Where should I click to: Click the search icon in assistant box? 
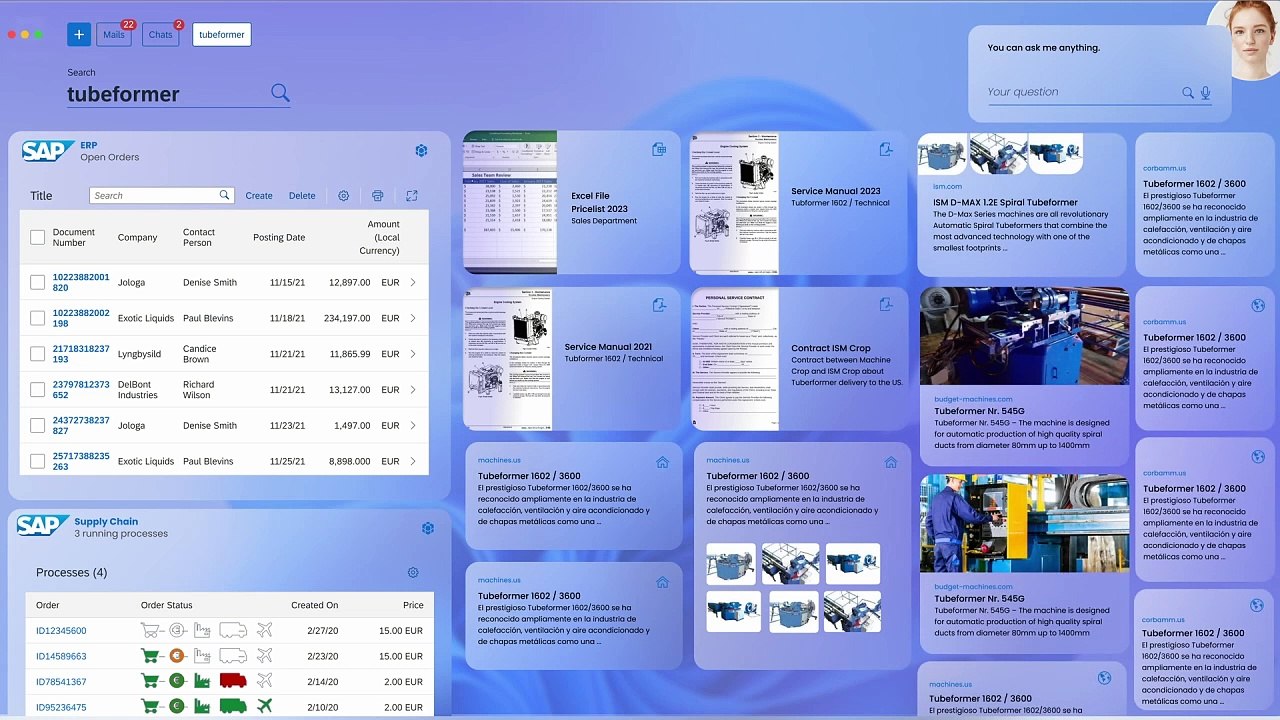click(x=1188, y=93)
